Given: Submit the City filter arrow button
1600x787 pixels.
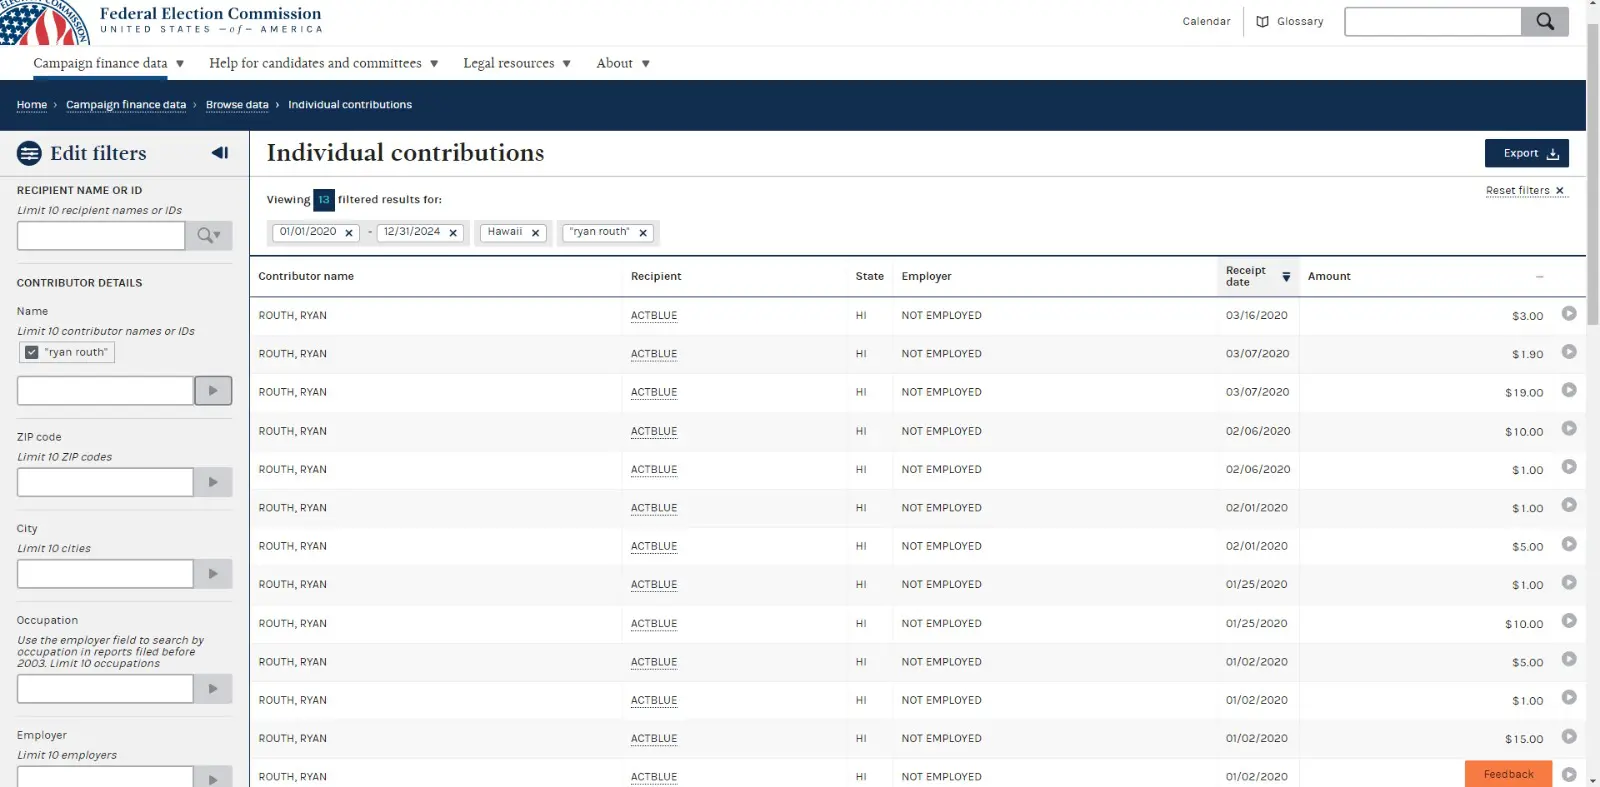Looking at the screenshot, I should tap(213, 574).
